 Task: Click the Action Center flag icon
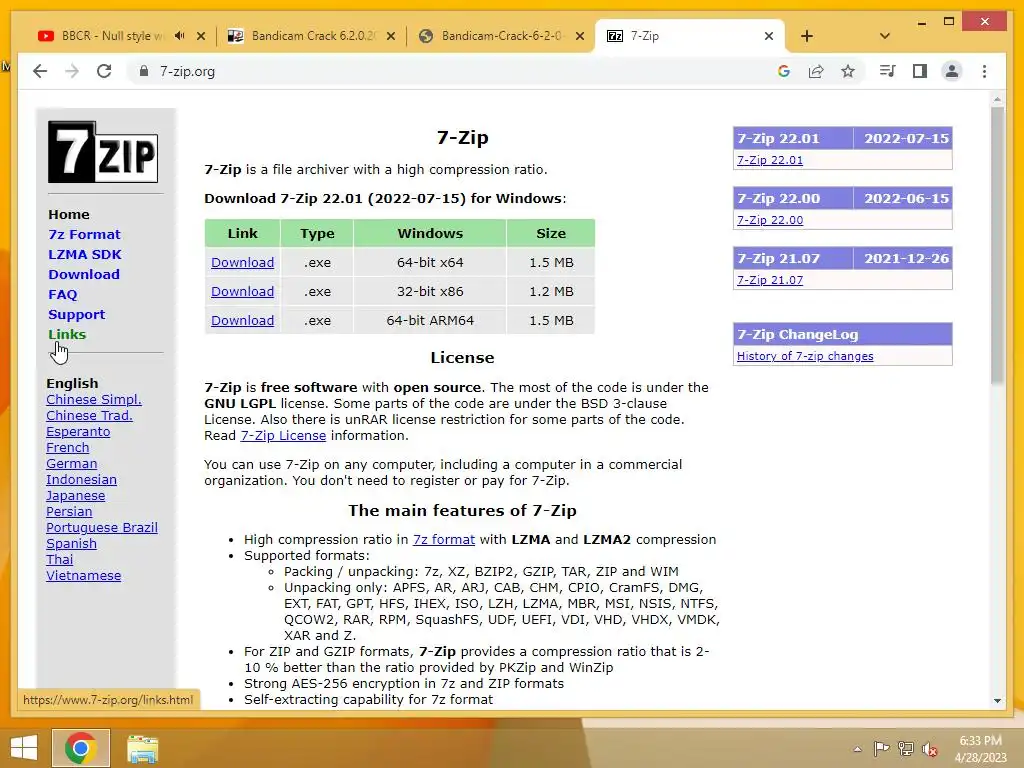tap(881, 749)
